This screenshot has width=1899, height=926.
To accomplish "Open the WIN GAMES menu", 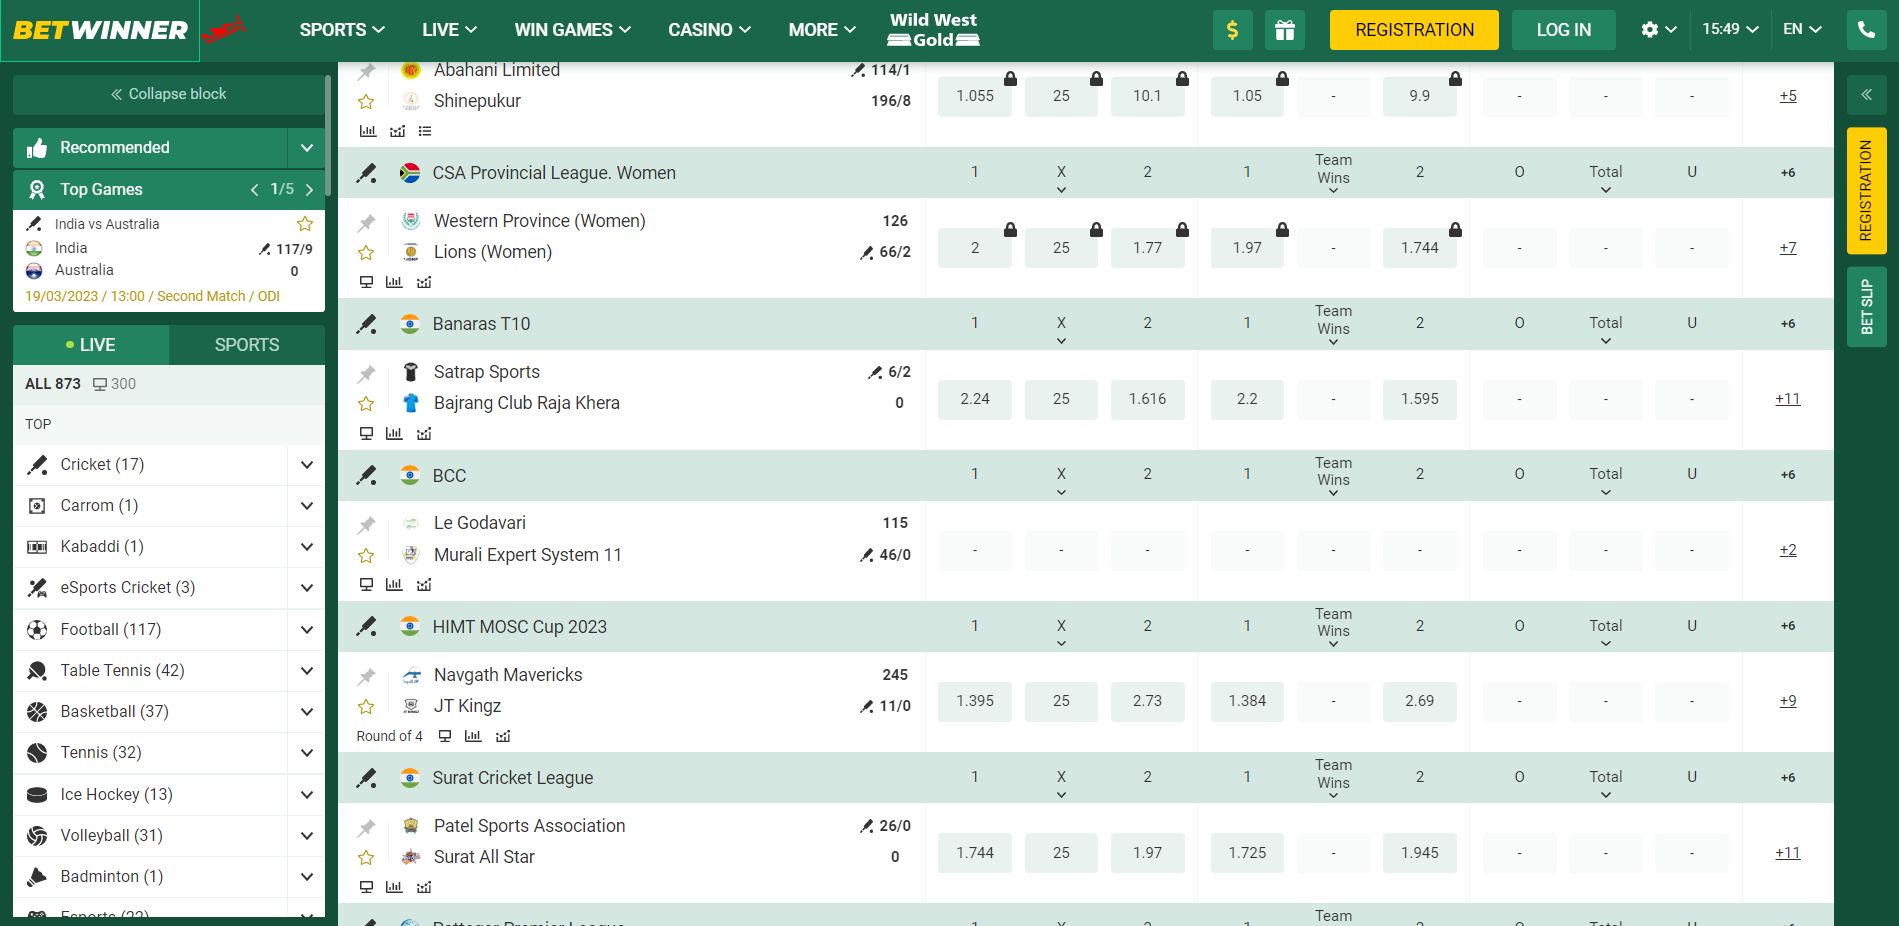I will tap(572, 30).
